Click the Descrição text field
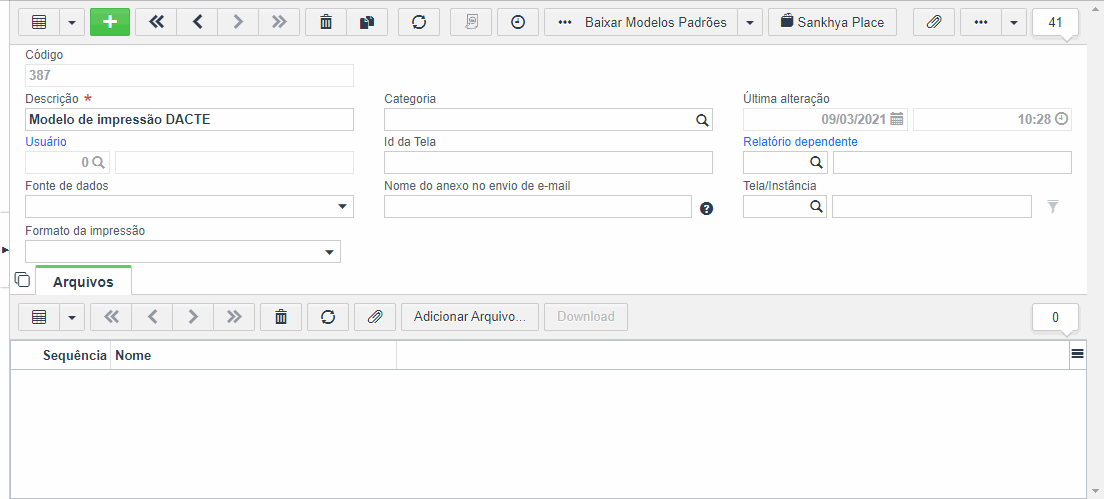The image size is (1104, 499). 189,120
